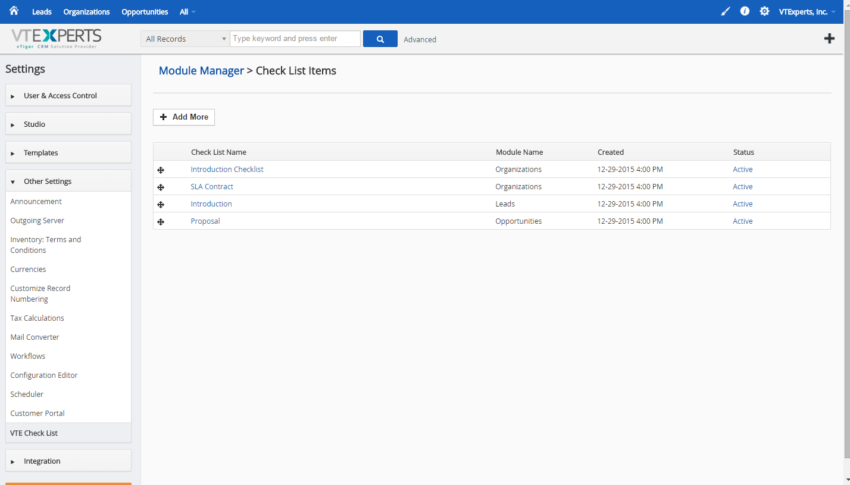Open the Introduction checklist for Leads
The height and width of the screenshot is (485, 850).
211,204
